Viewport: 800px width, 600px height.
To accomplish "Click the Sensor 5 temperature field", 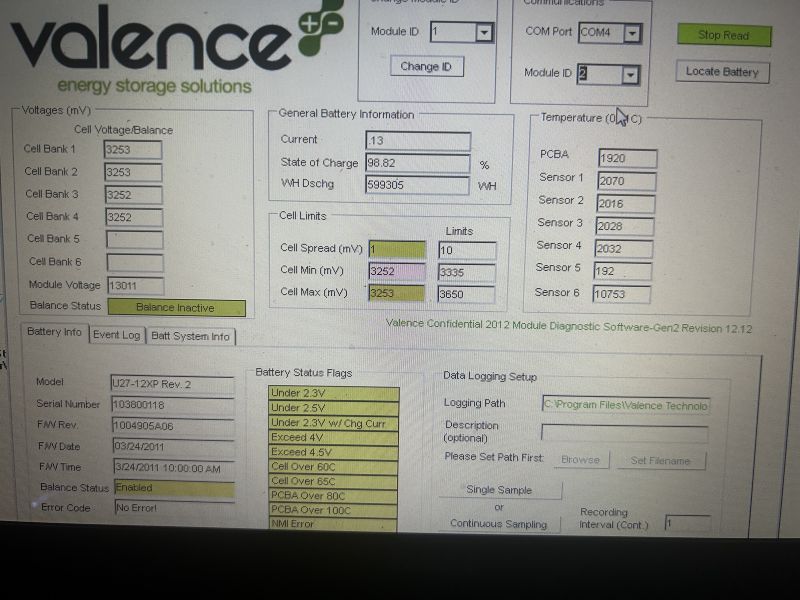I will (x=622, y=271).
